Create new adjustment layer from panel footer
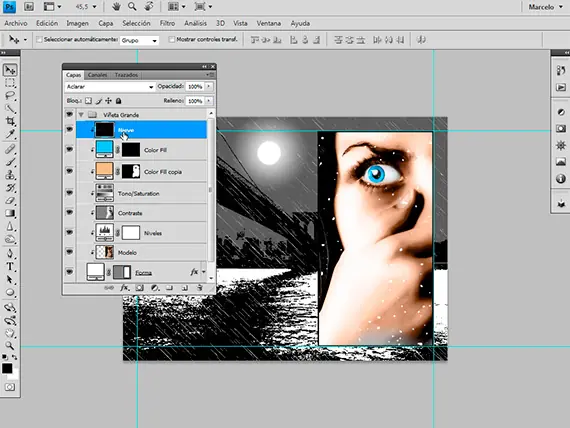570x428 pixels. tap(155, 288)
